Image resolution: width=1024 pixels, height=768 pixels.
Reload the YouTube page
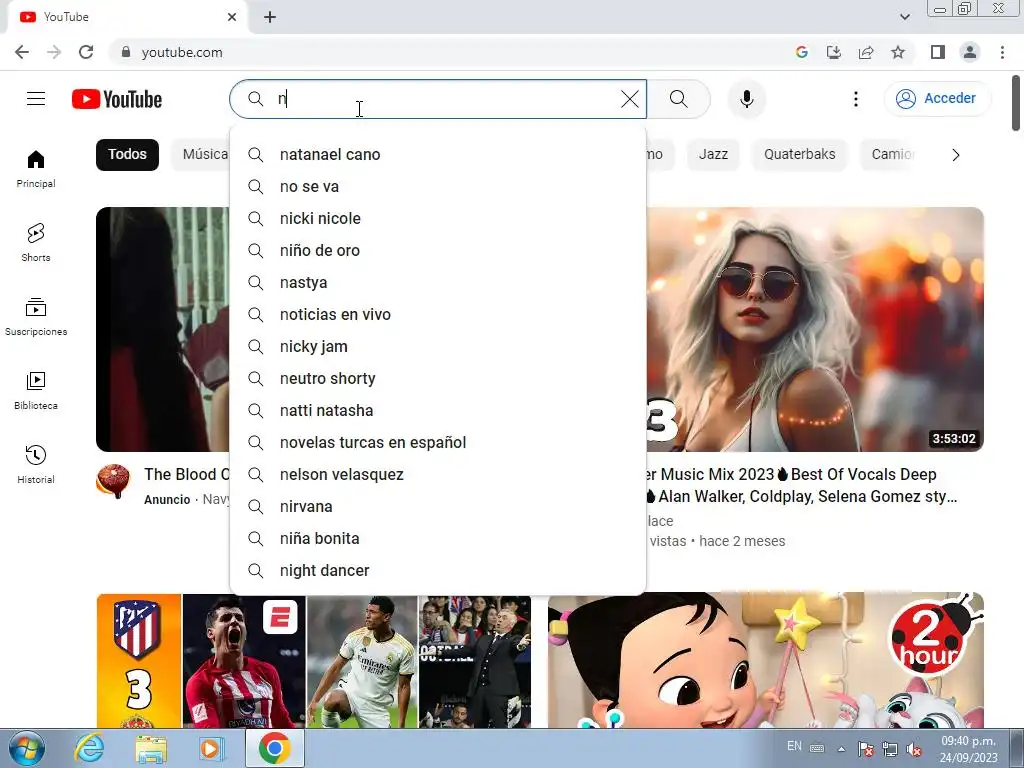[86, 52]
